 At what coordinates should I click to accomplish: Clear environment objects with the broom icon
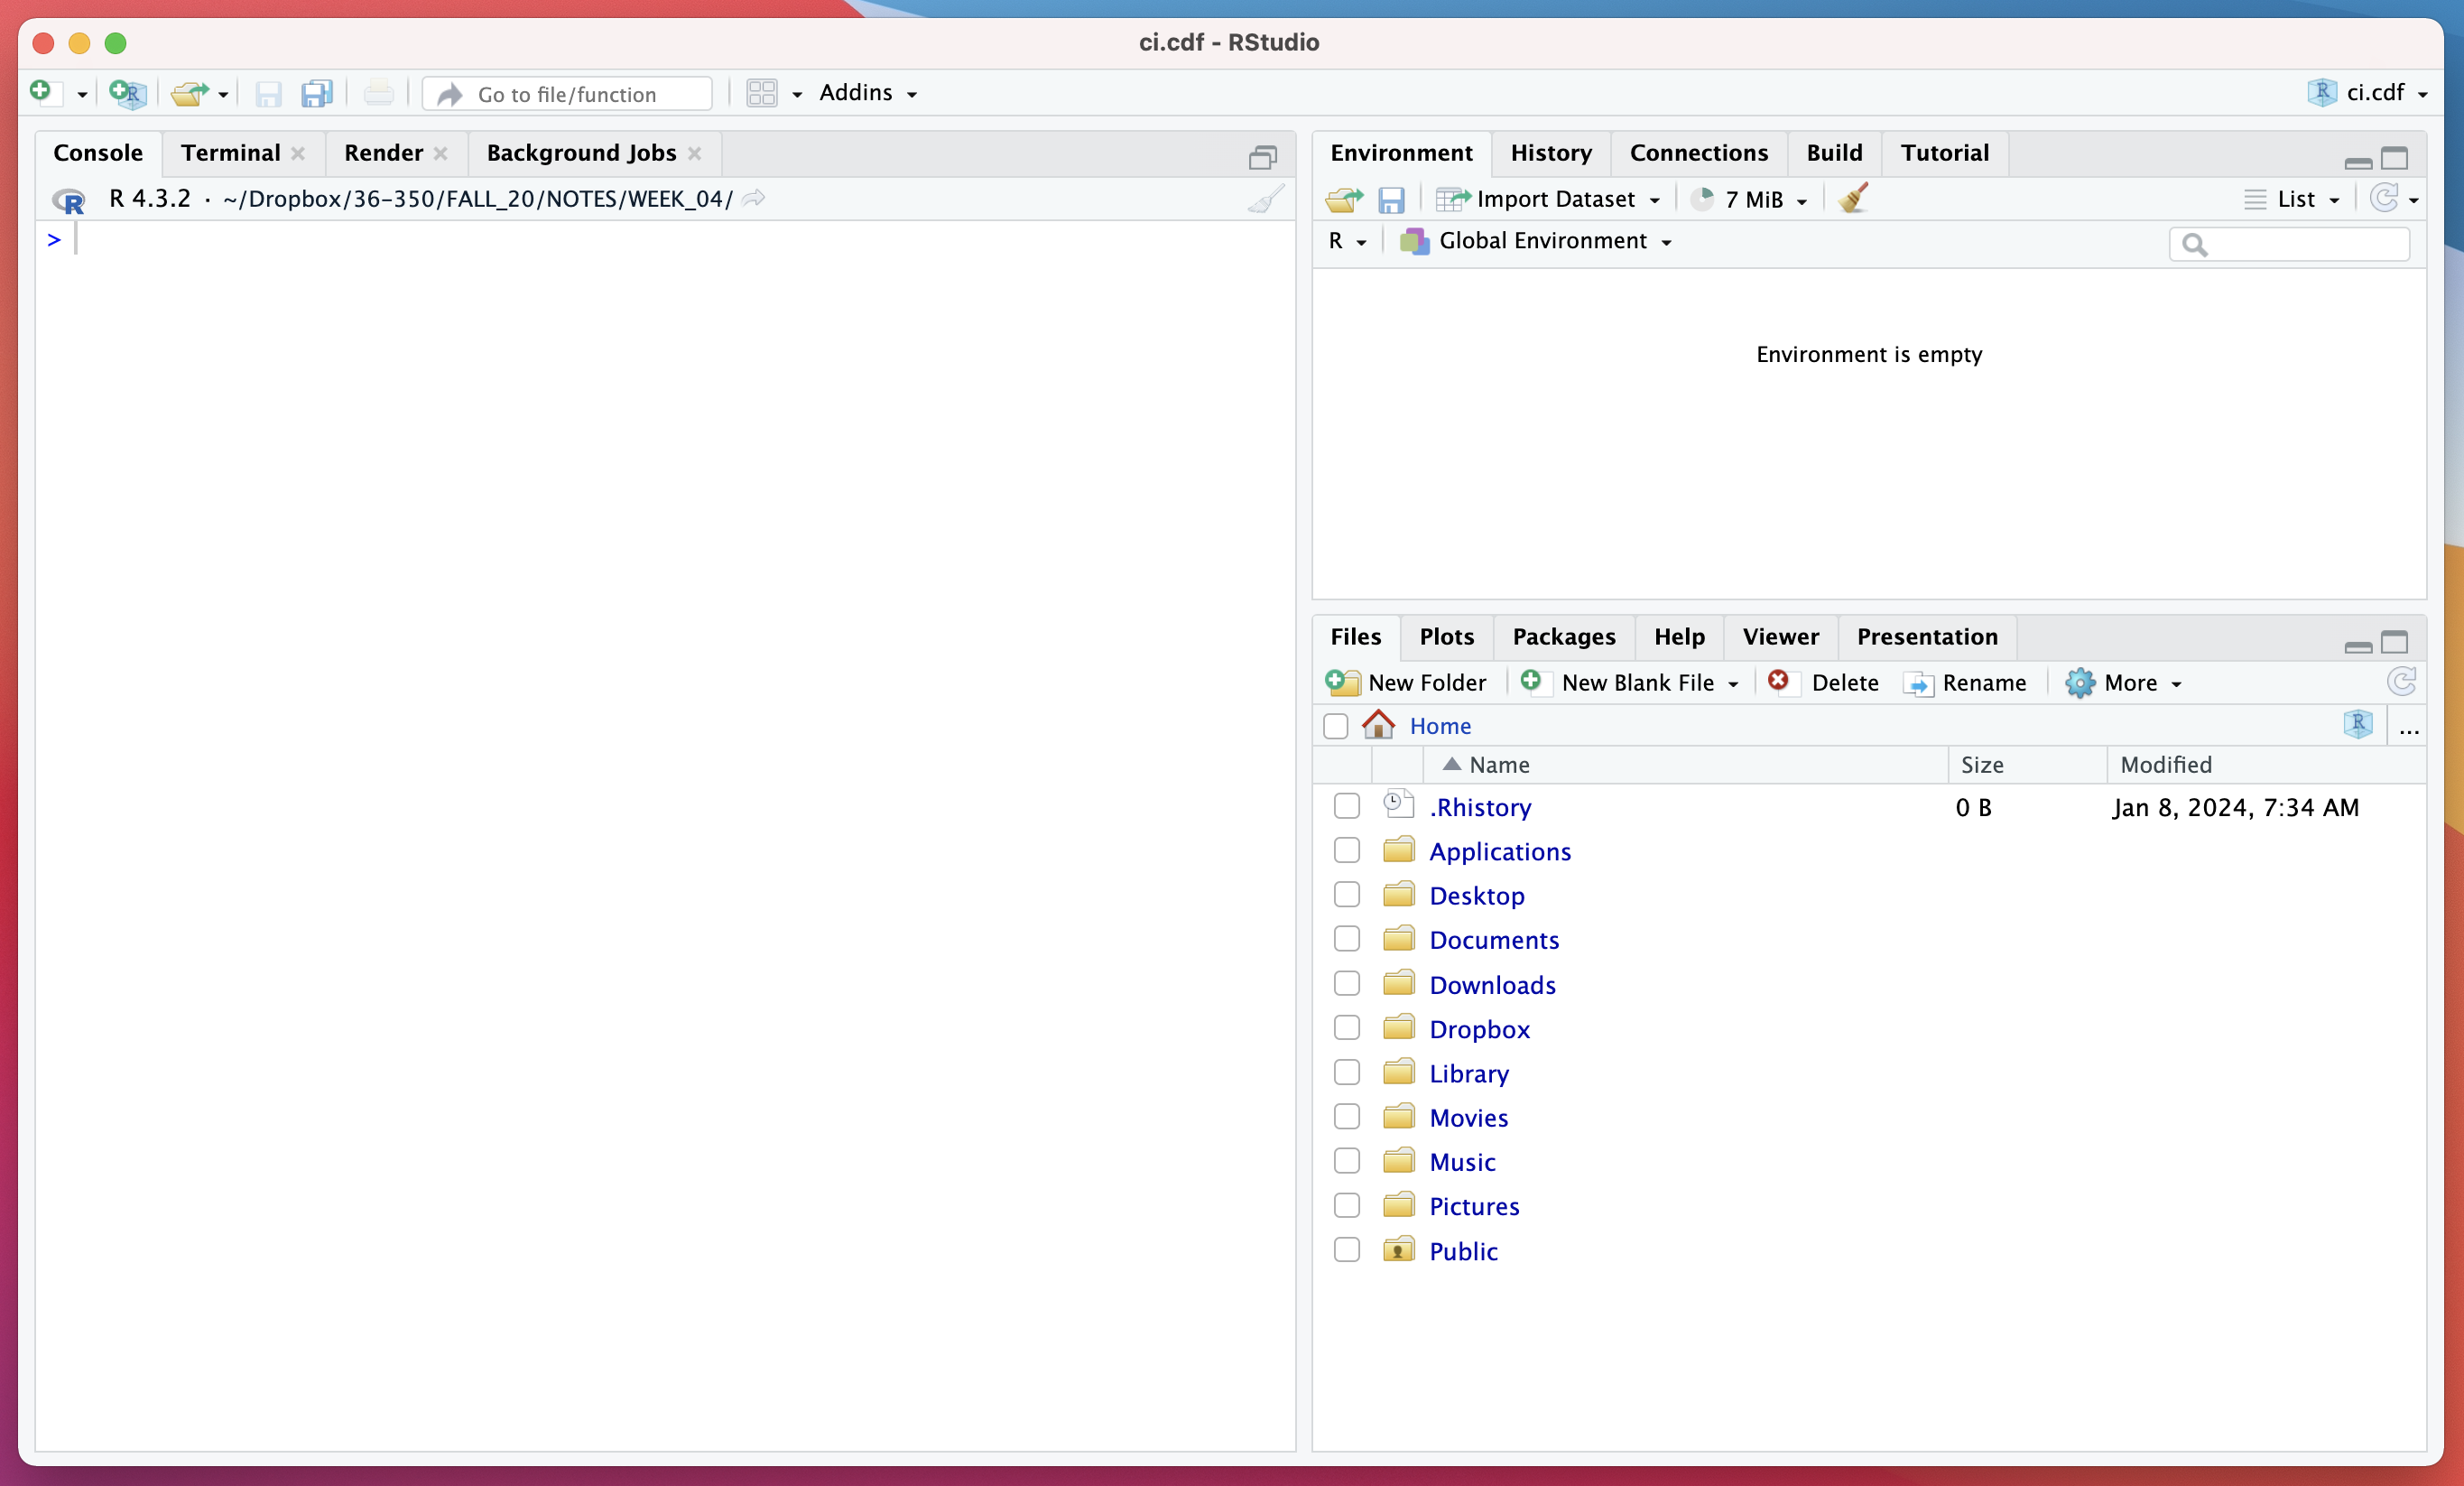[x=1853, y=198]
